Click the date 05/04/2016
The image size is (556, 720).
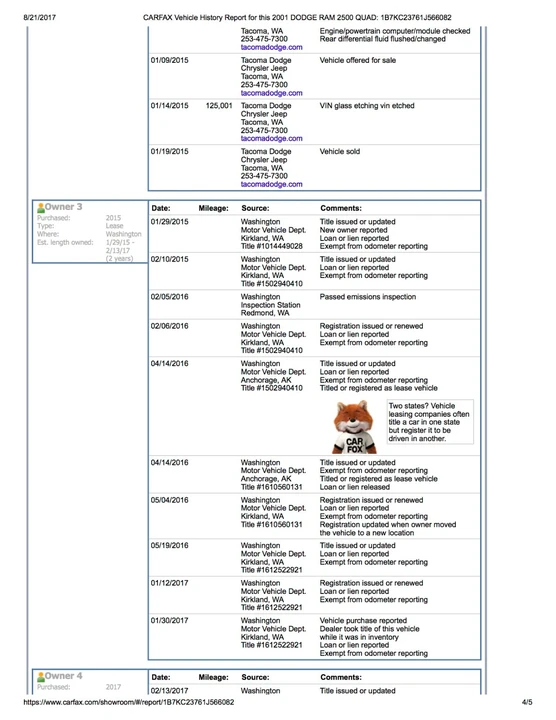click(x=169, y=500)
